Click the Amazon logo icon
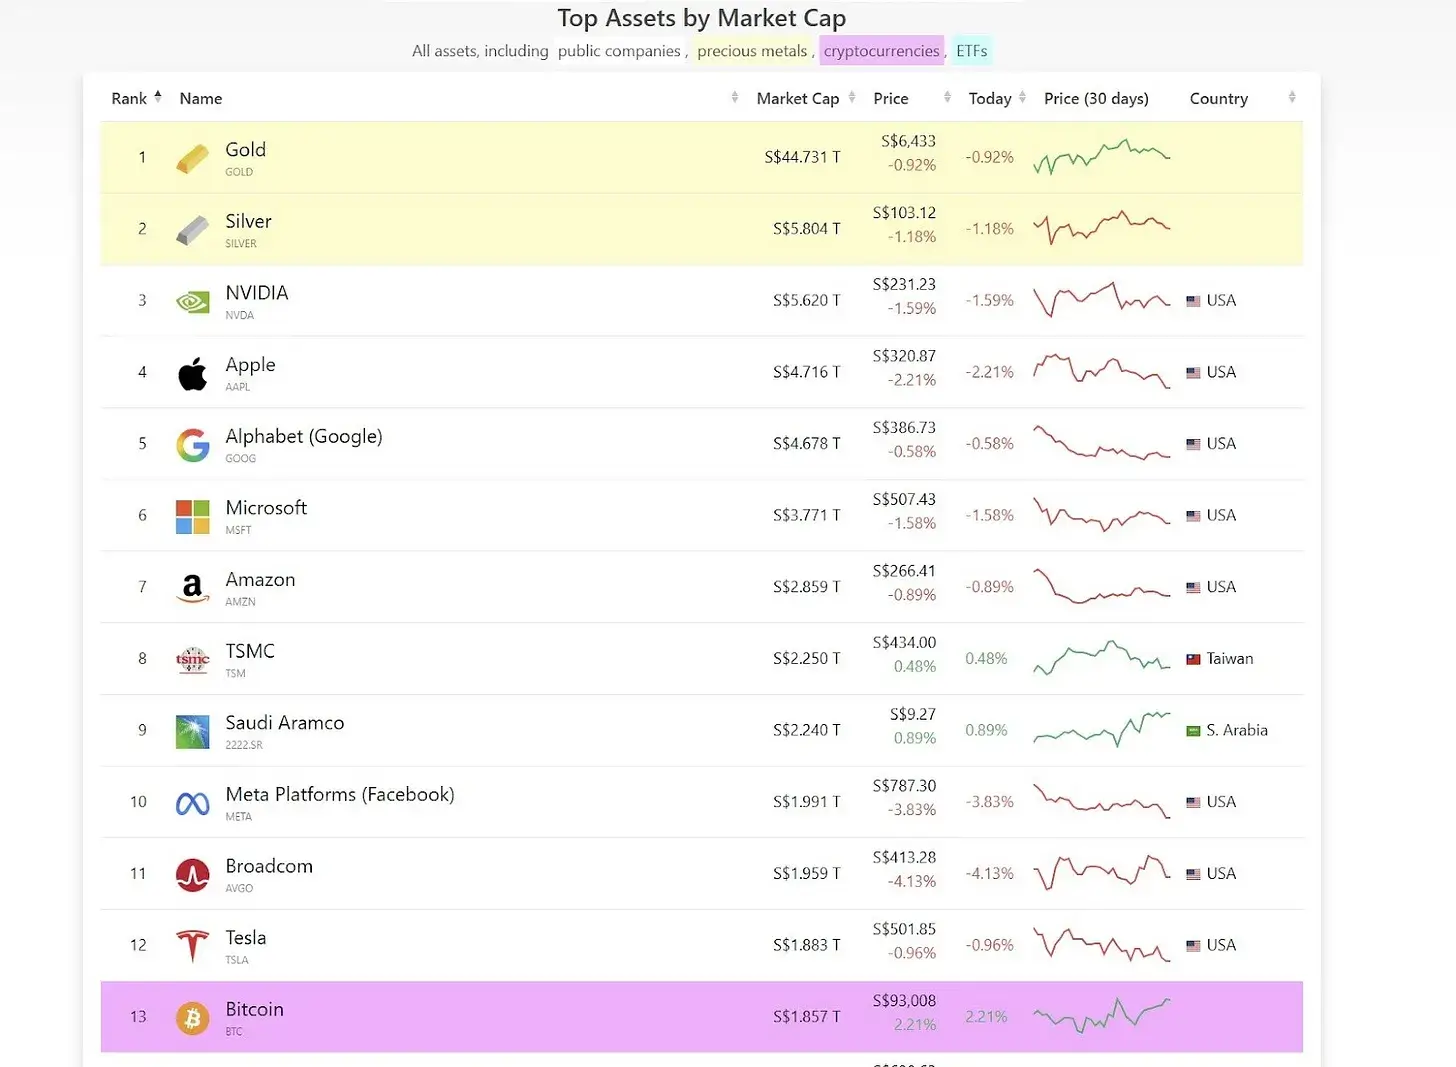1456x1067 pixels. tap(192, 588)
